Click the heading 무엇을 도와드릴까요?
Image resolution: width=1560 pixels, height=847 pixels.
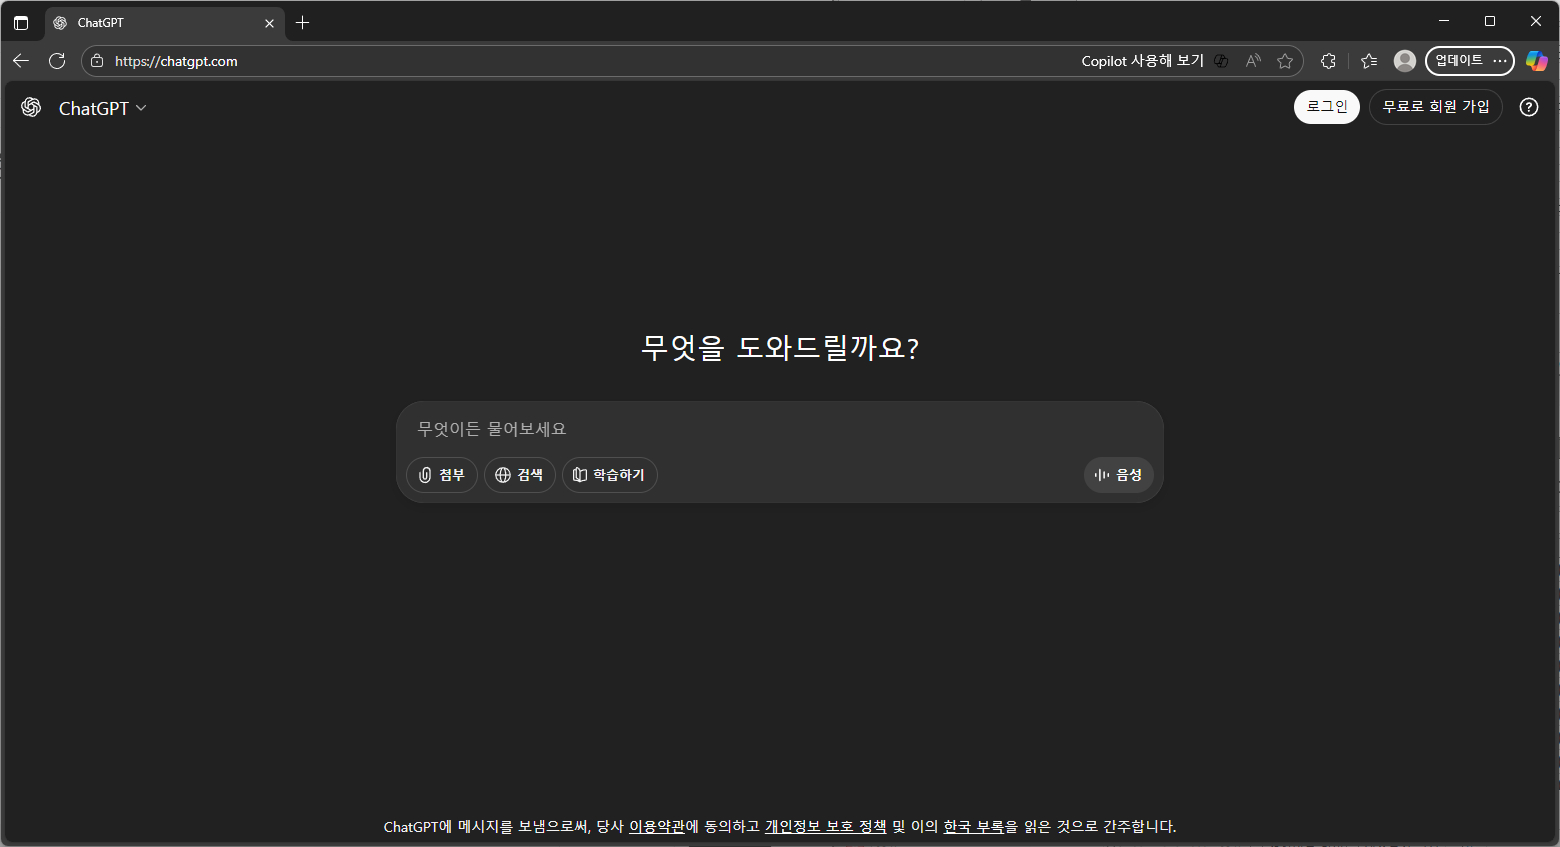780,348
